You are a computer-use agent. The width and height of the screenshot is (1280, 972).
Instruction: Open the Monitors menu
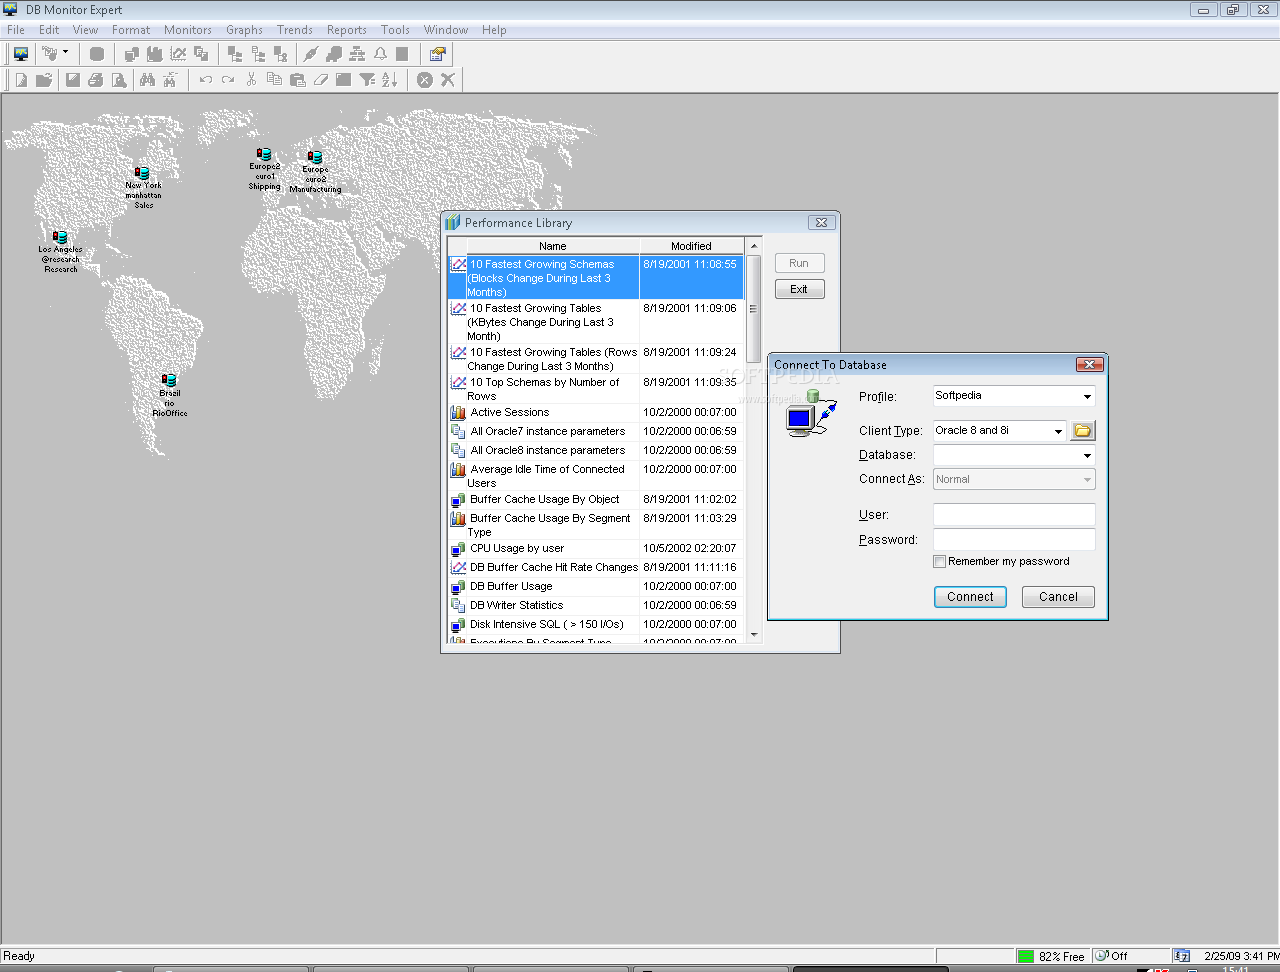pyautogui.click(x=188, y=30)
